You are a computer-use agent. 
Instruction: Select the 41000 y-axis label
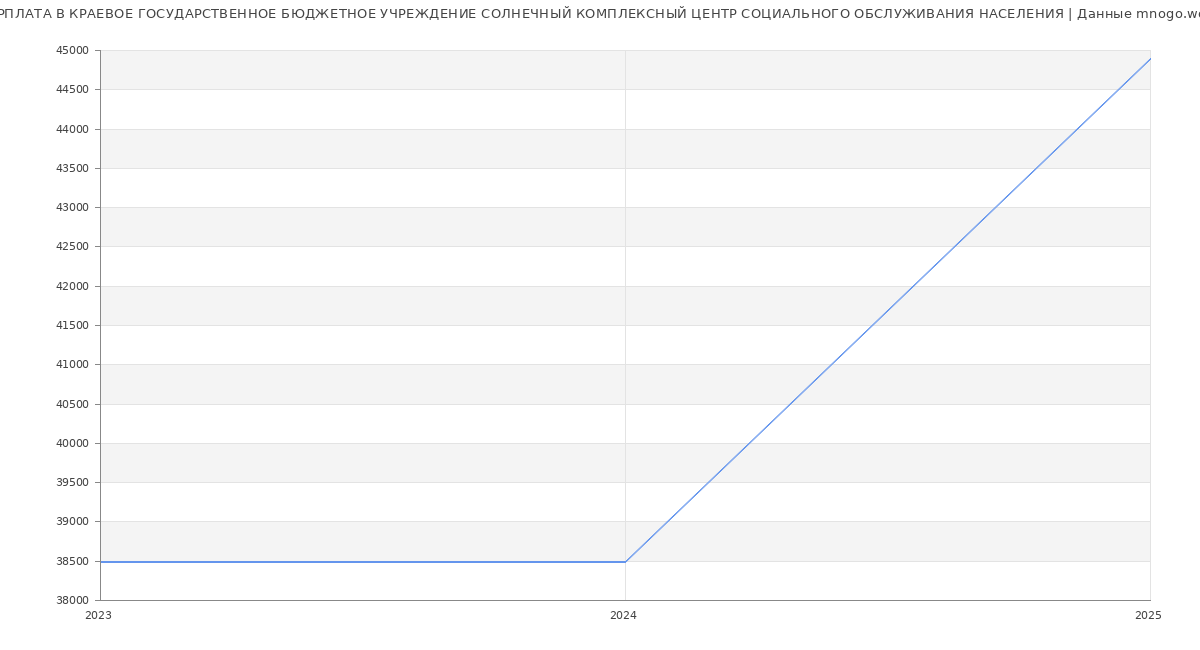click(x=73, y=365)
